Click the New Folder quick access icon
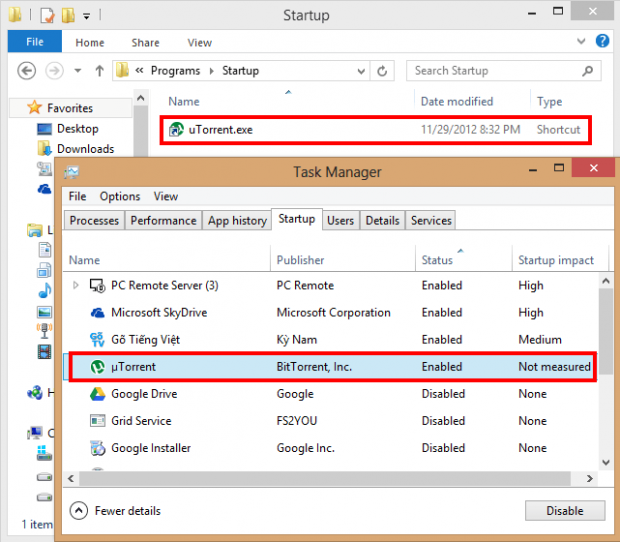This screenshot has height=542, width=620. [68, 15]
